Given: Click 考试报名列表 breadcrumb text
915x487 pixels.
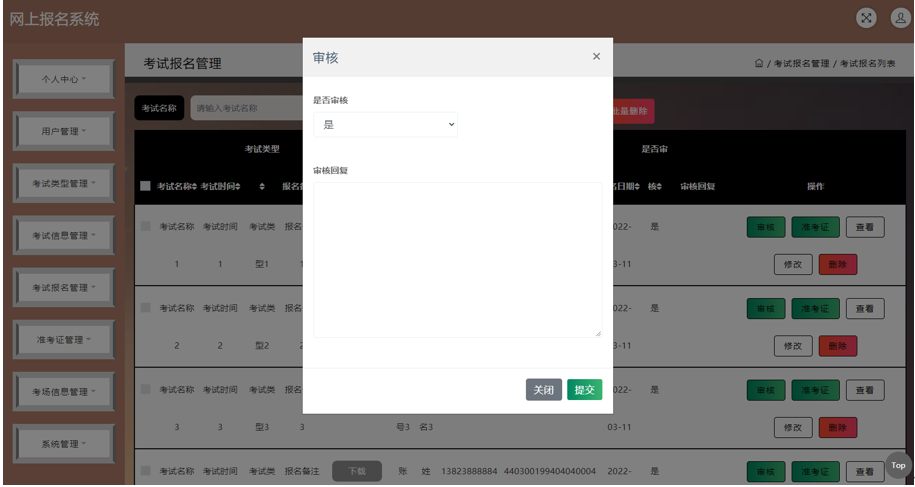Looking at the screenshot, I should (867, 63).
